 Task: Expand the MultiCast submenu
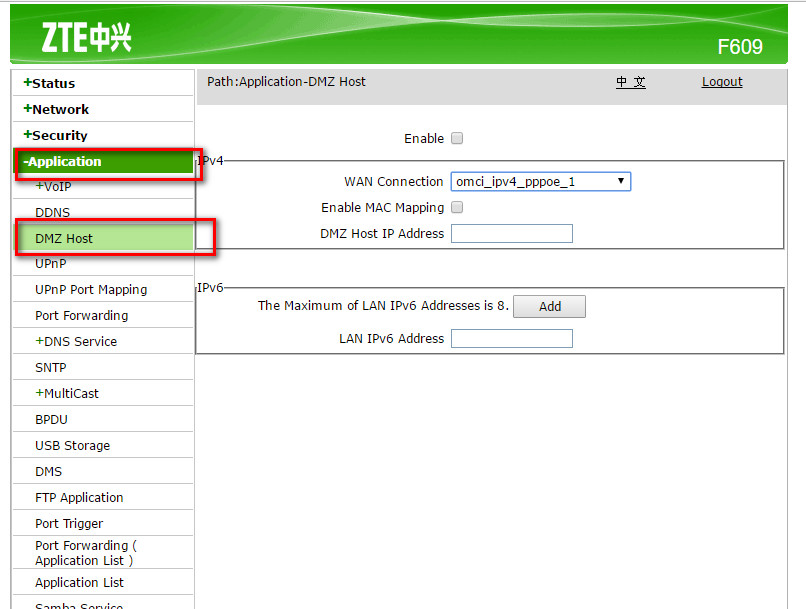[67, 393]
